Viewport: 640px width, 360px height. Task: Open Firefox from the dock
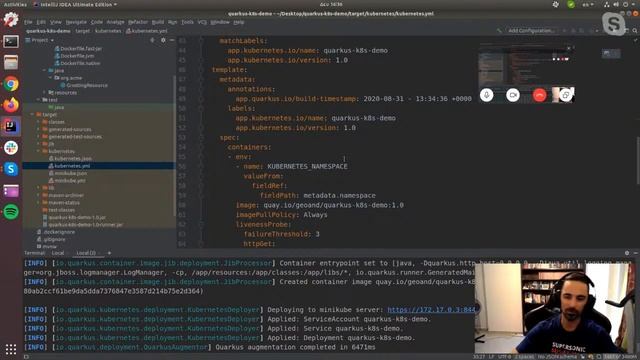(11, 105)
